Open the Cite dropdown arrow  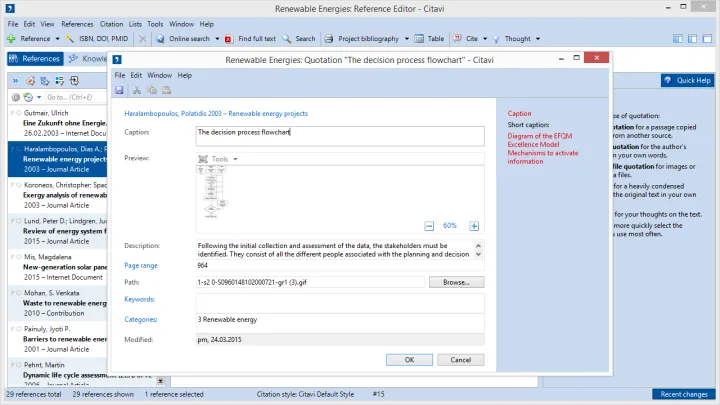point(485,39)
